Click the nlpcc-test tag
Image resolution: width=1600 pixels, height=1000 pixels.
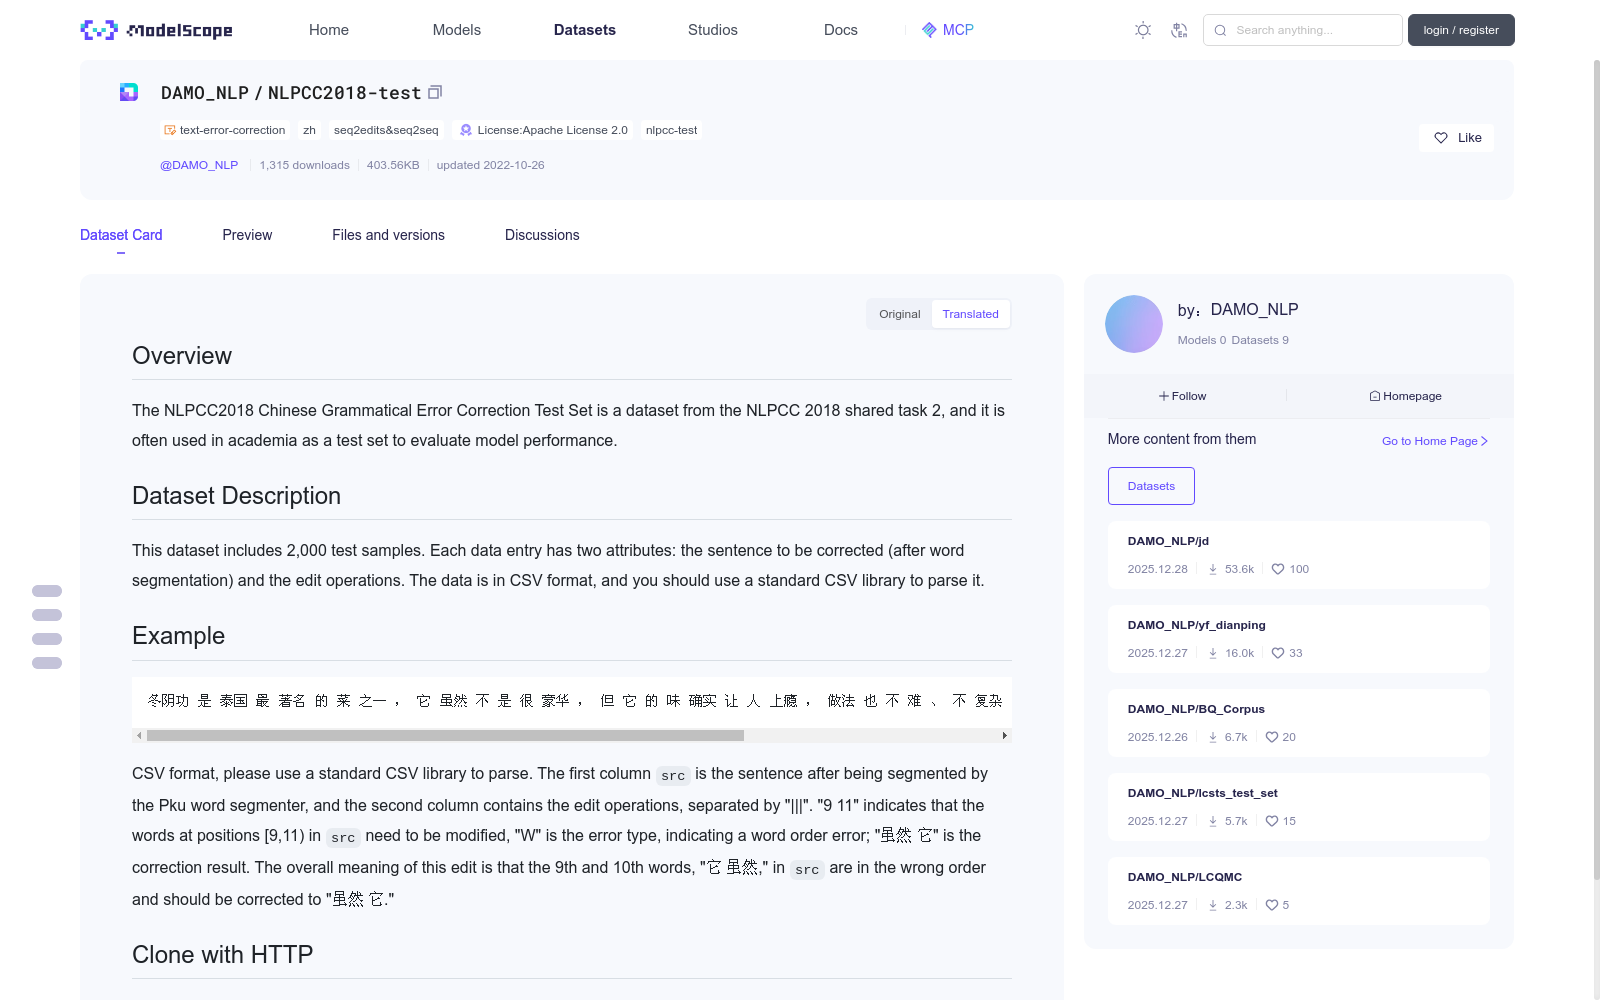pos(672,130)
